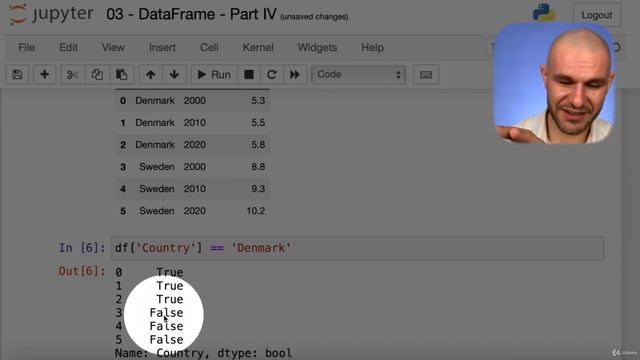Image resolution: width=640 pixels, height=360 pixels.
Task: Click value 8.8 in the table
Action: pos(258,167)
